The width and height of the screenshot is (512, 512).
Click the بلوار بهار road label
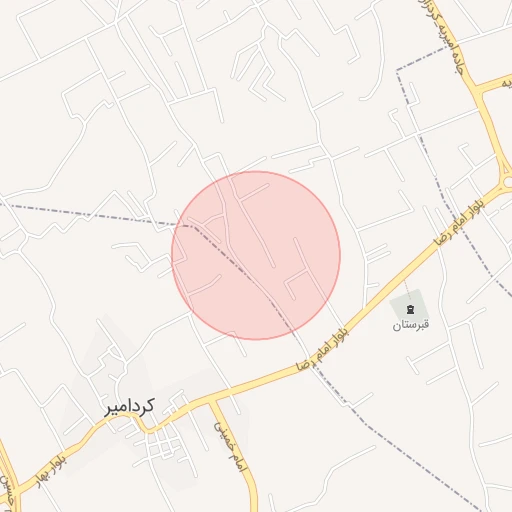[x=51, y=473]
